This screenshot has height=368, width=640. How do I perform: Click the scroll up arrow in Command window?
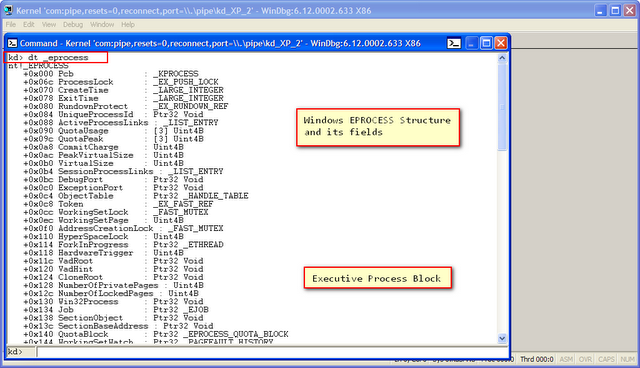pos(502,58)
